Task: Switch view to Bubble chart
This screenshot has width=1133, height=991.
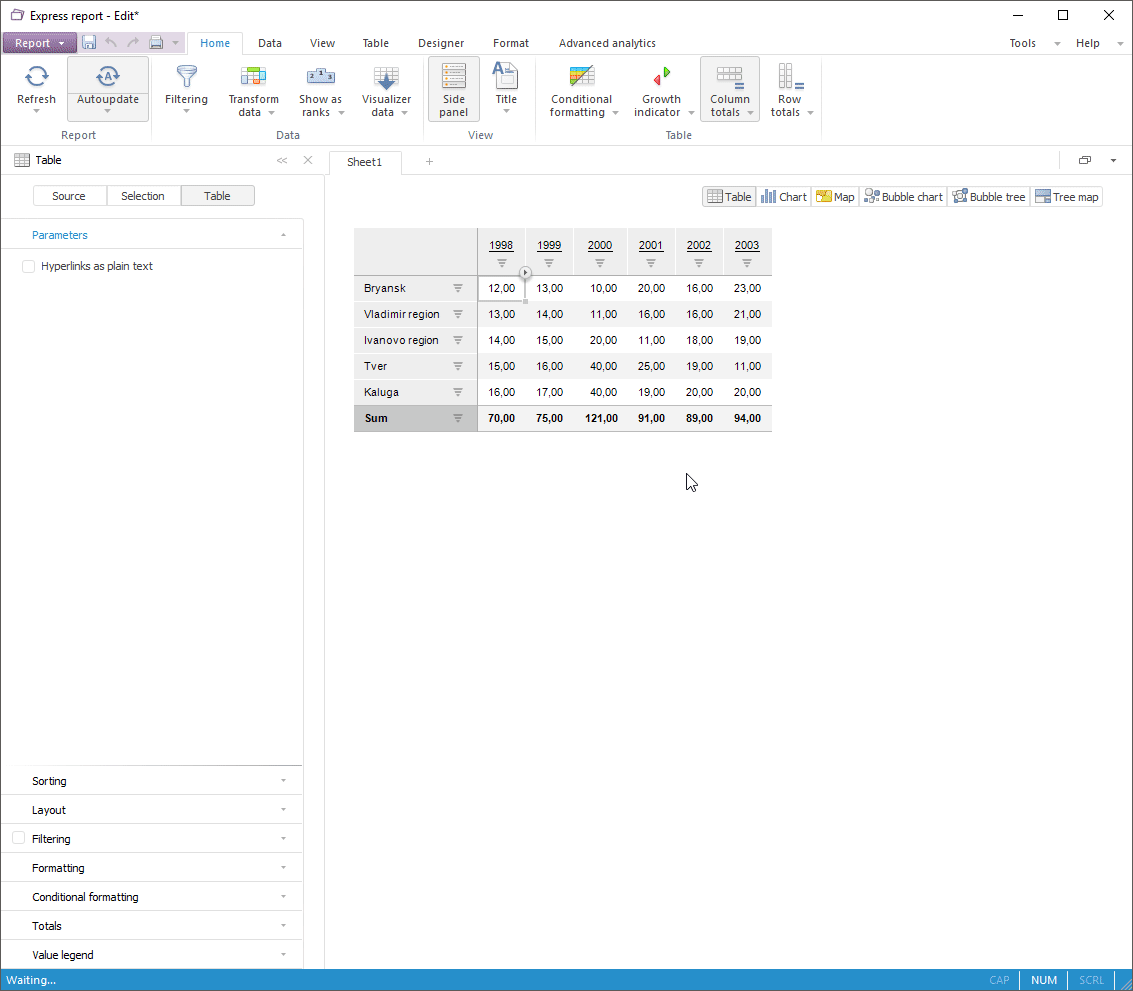Action: pos(903,197)
